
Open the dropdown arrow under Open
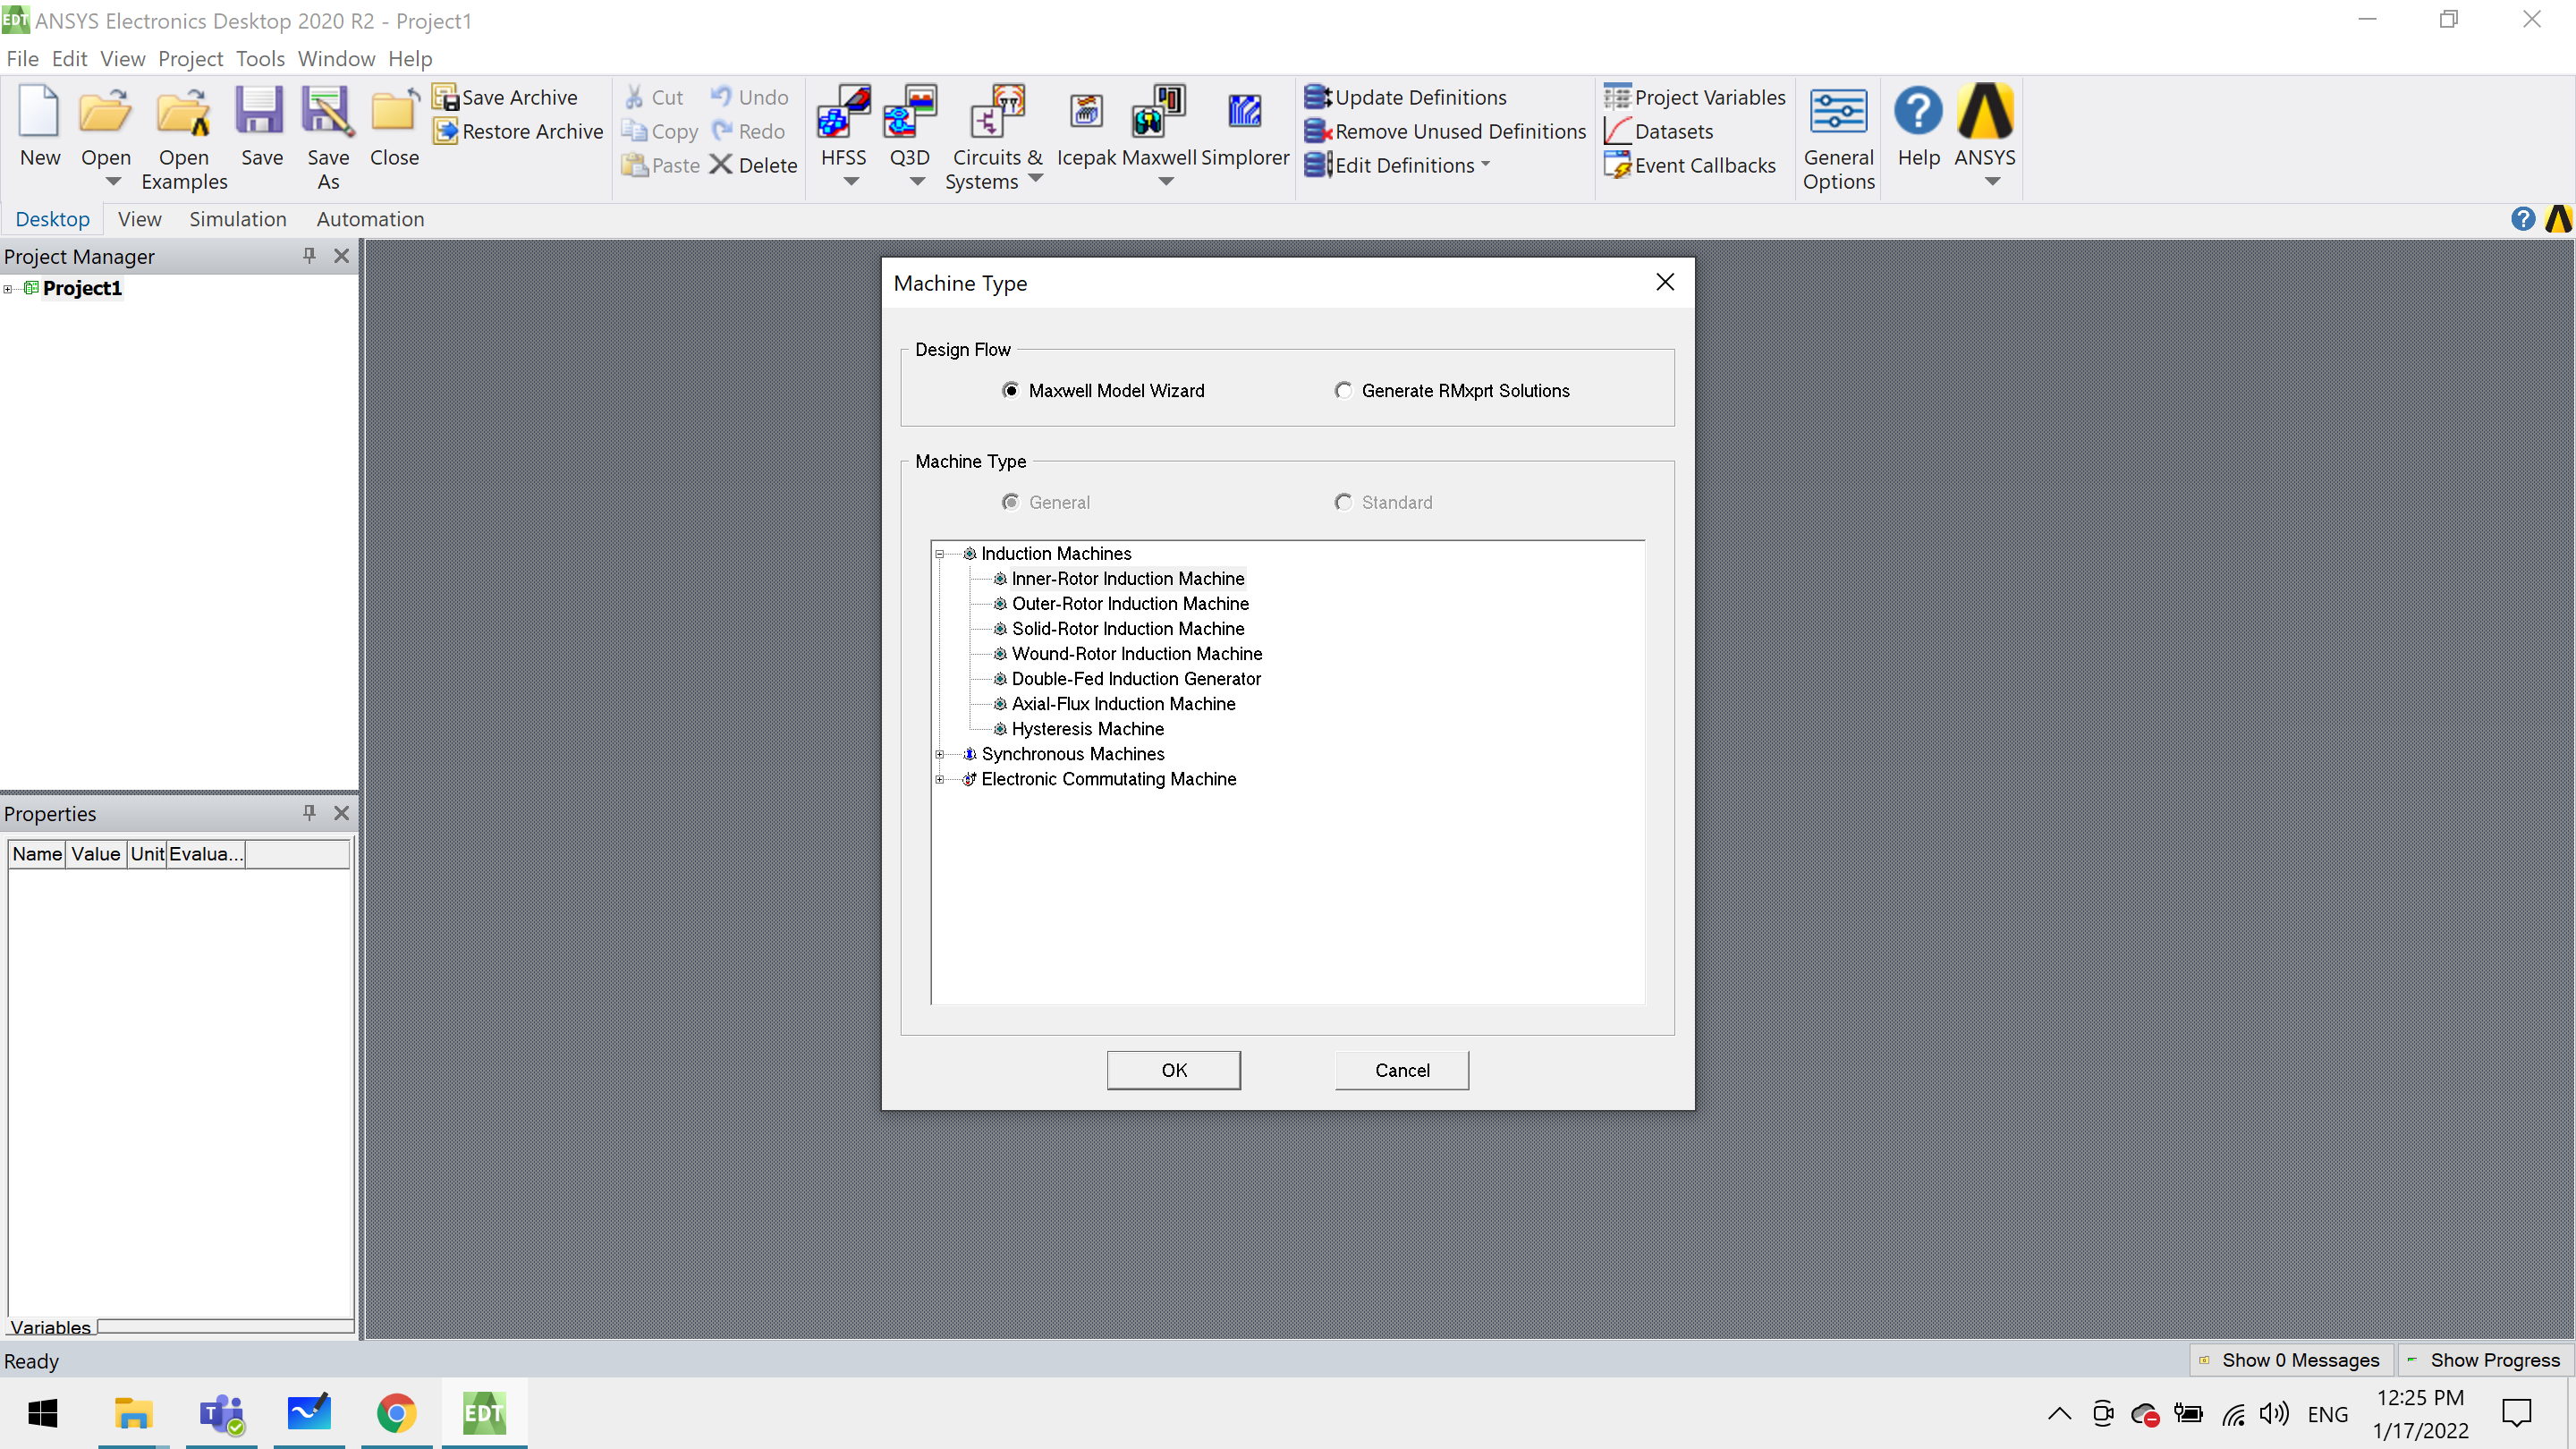113,182
